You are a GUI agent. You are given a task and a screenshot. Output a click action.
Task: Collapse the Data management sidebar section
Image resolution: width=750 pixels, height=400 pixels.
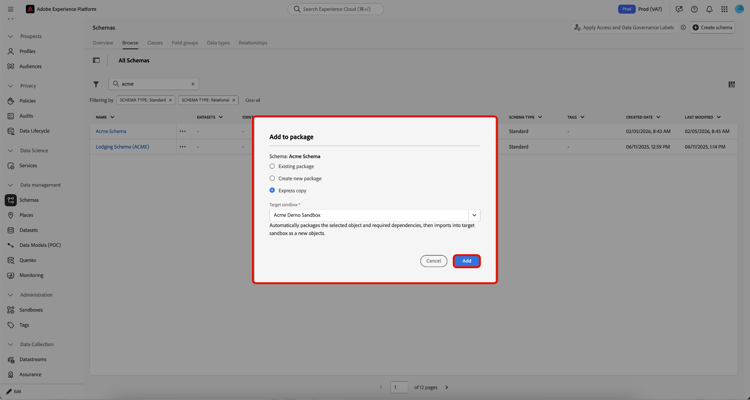click(x=11, y=185)
